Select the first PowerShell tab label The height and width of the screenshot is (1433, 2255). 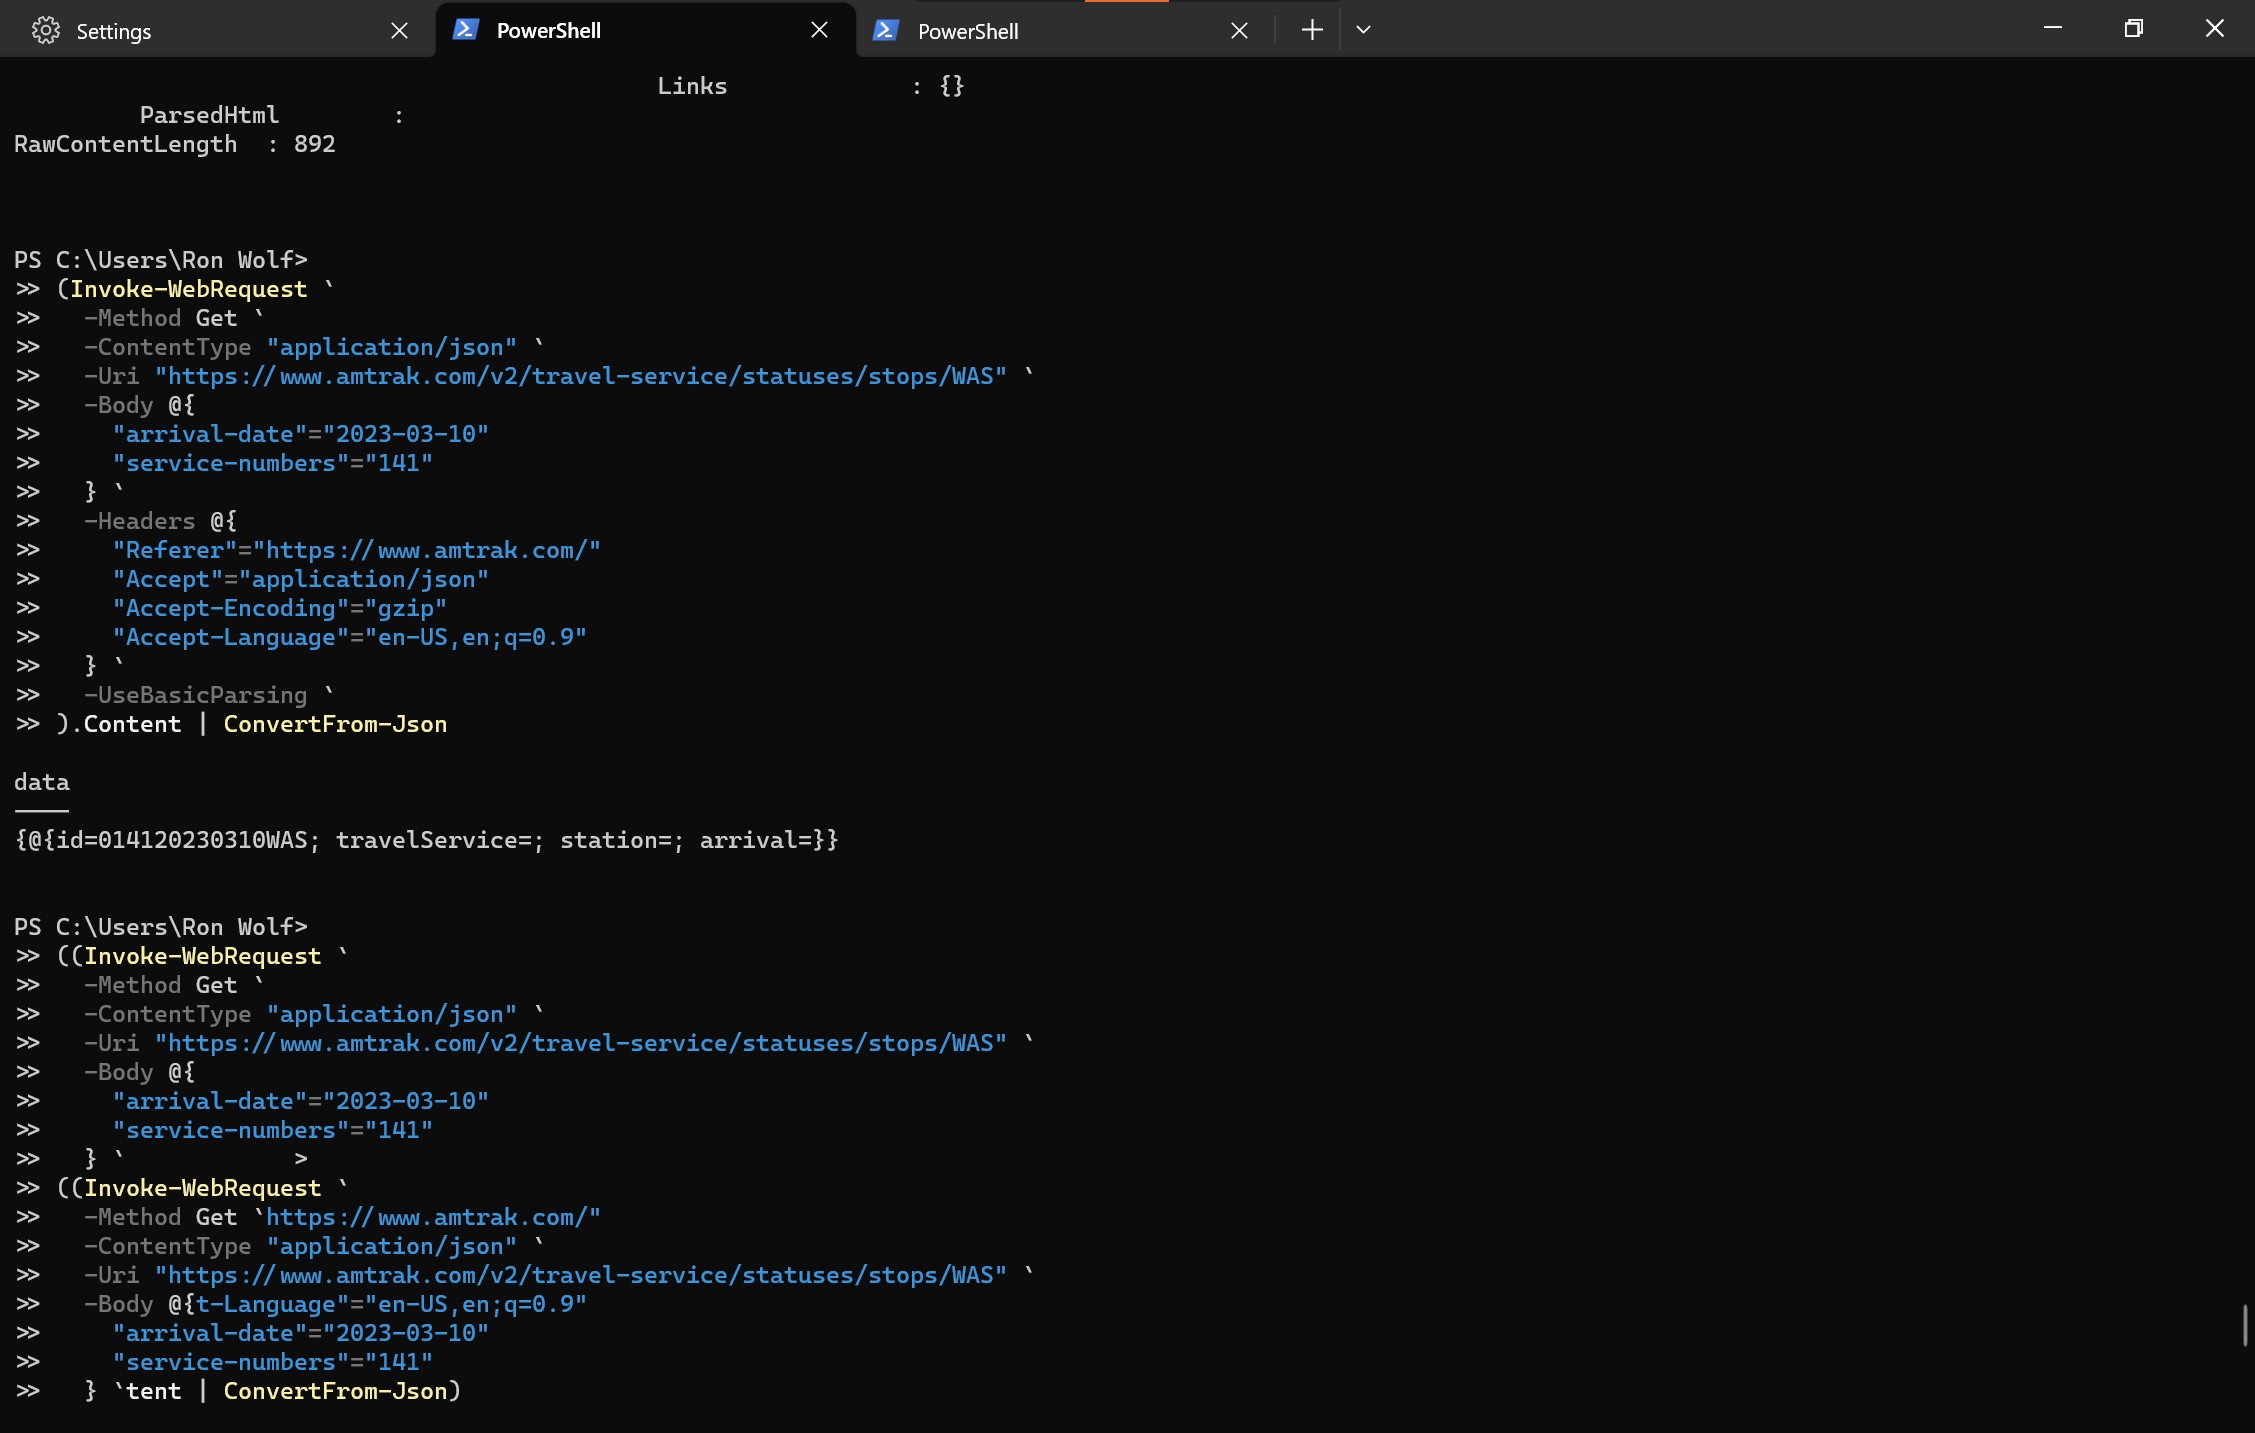click(x=549, y=30)
